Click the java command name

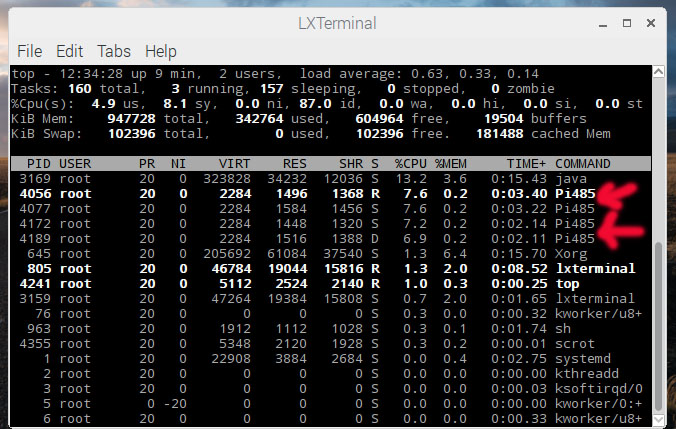[x=571, y=179]
